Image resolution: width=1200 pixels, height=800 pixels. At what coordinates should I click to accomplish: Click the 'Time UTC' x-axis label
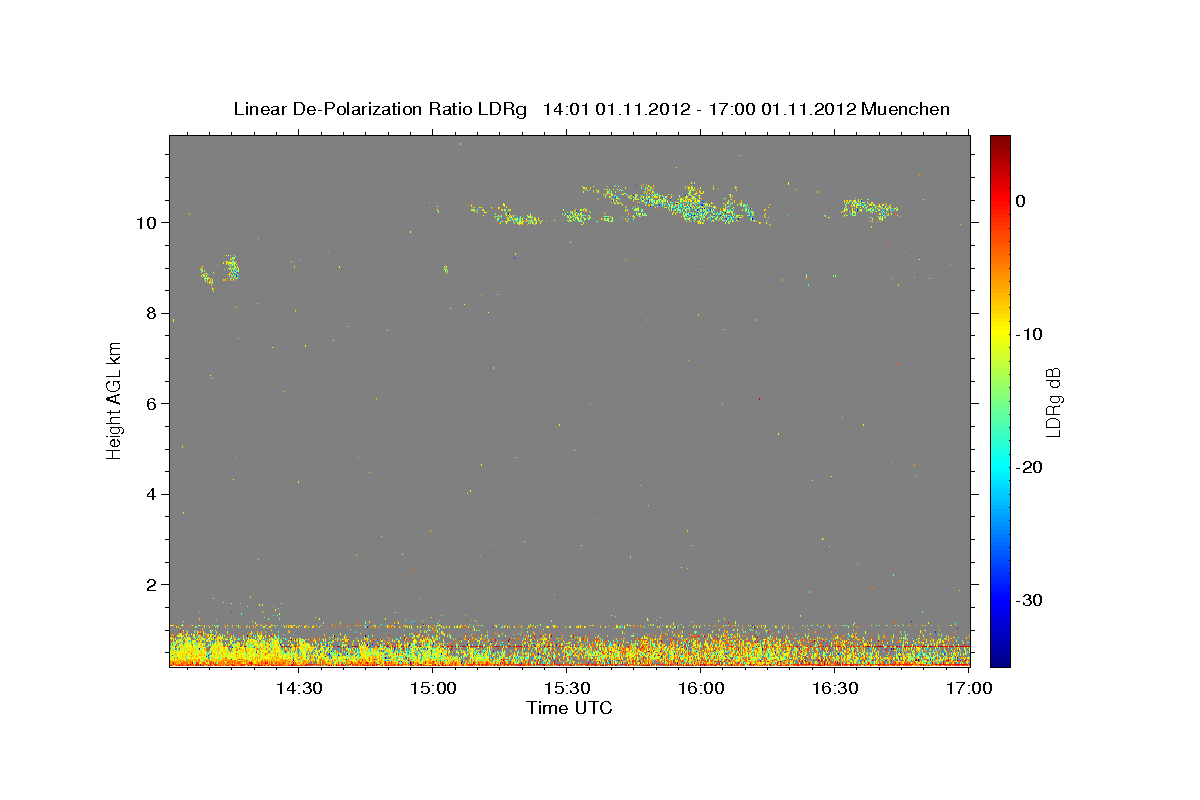tap(569, 708)
